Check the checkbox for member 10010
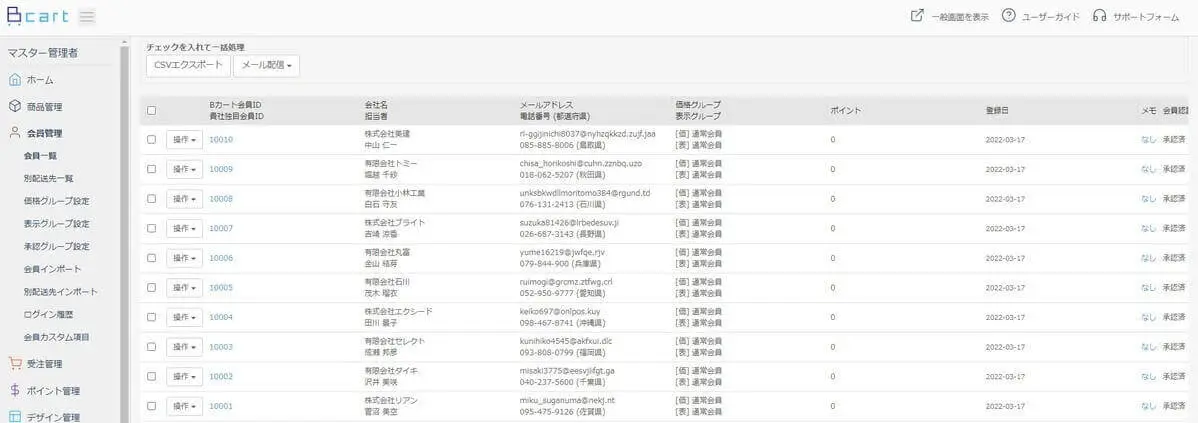Viewport: 1198px width, 423px height. pos(151,139)
